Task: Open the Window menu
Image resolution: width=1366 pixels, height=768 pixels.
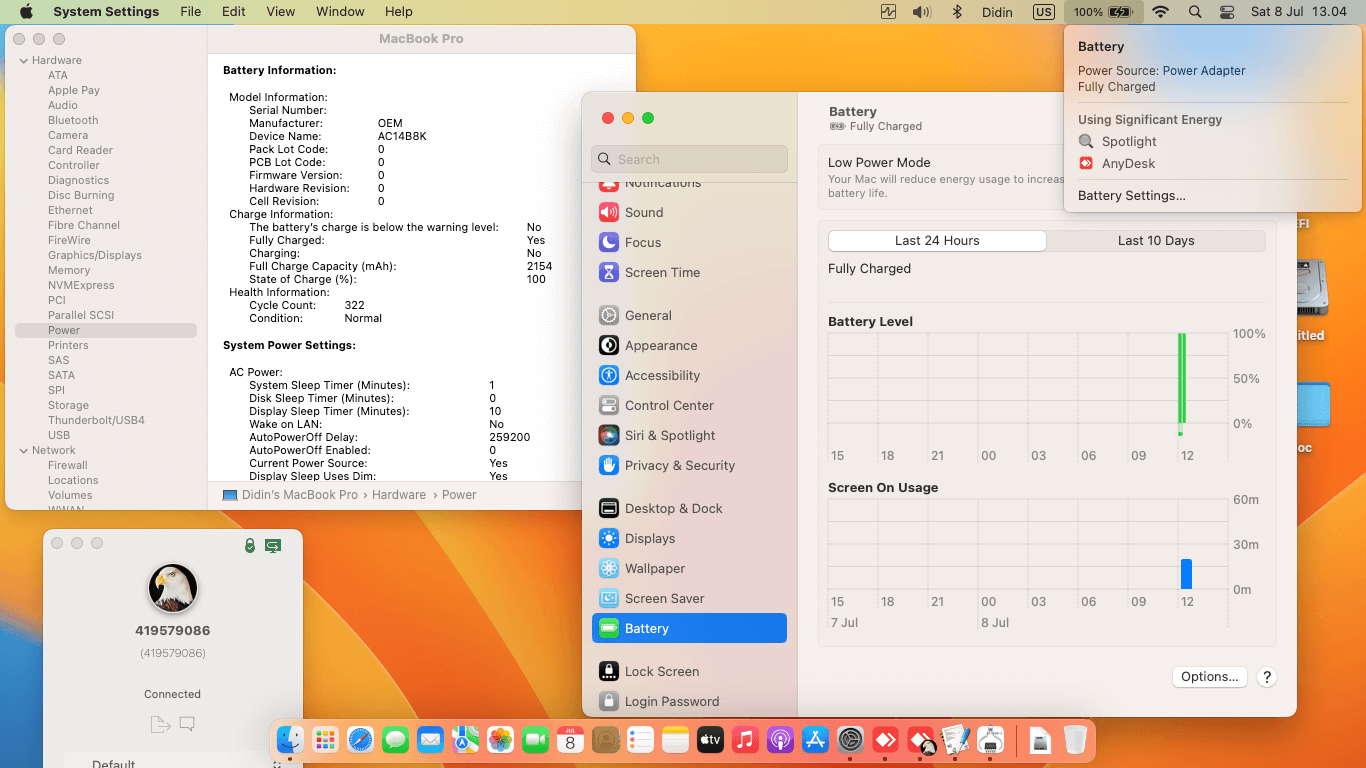Action: click(x=340, y=12)
